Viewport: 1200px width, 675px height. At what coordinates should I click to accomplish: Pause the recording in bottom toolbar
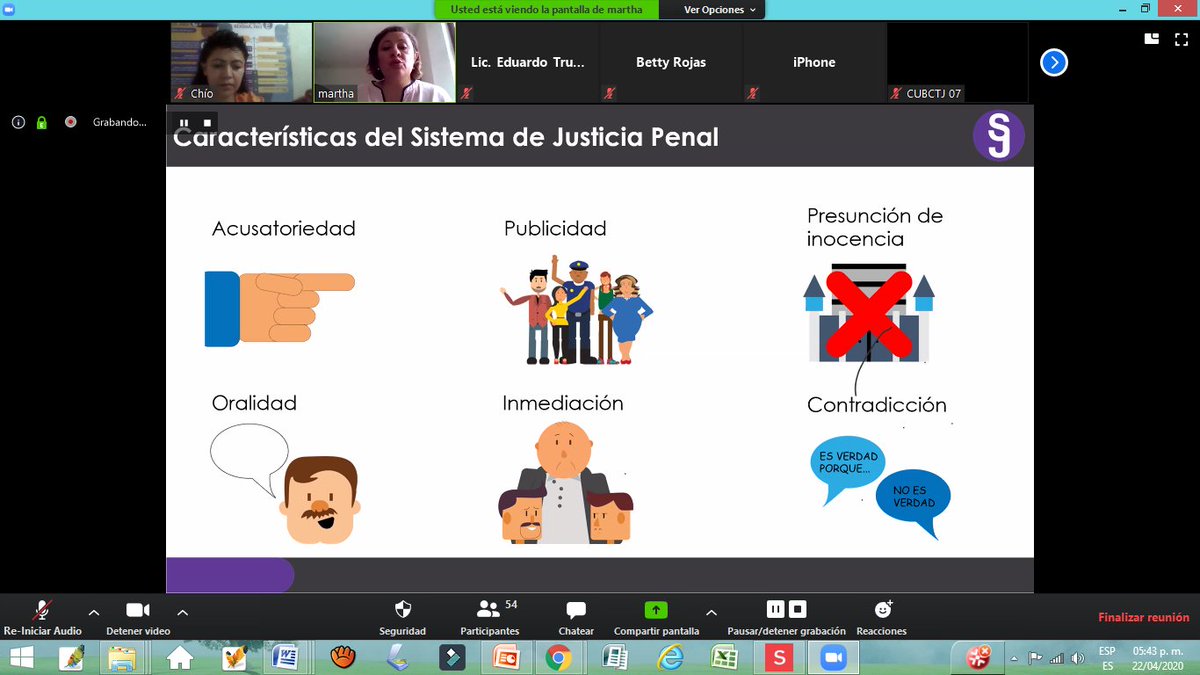tap(776, 609)
